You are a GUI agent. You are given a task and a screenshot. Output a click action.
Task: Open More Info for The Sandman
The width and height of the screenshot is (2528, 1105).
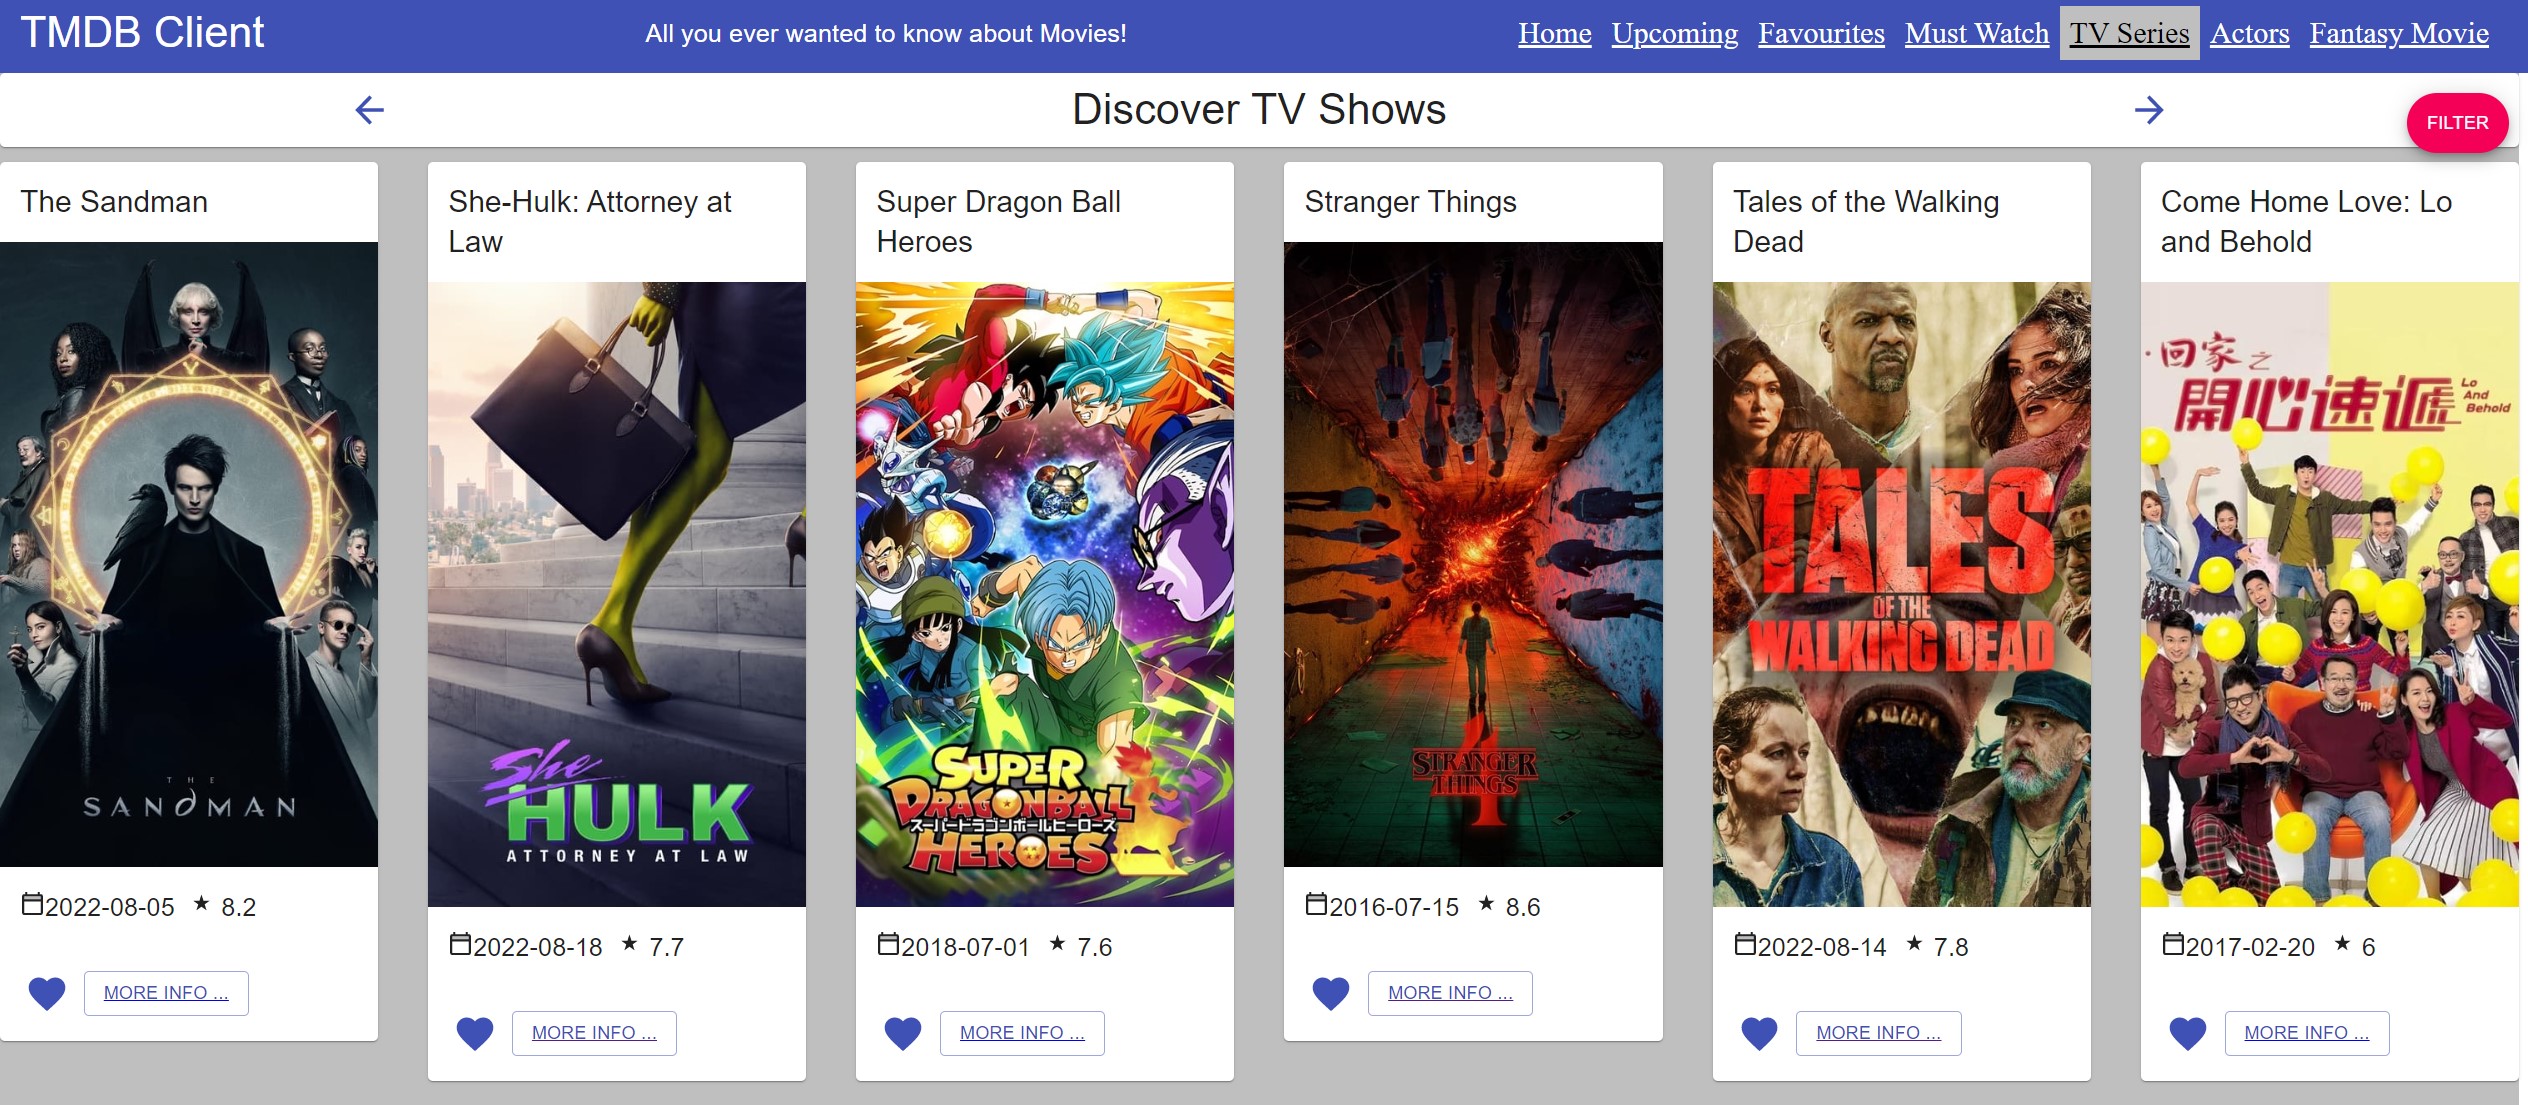click(166, 993)
